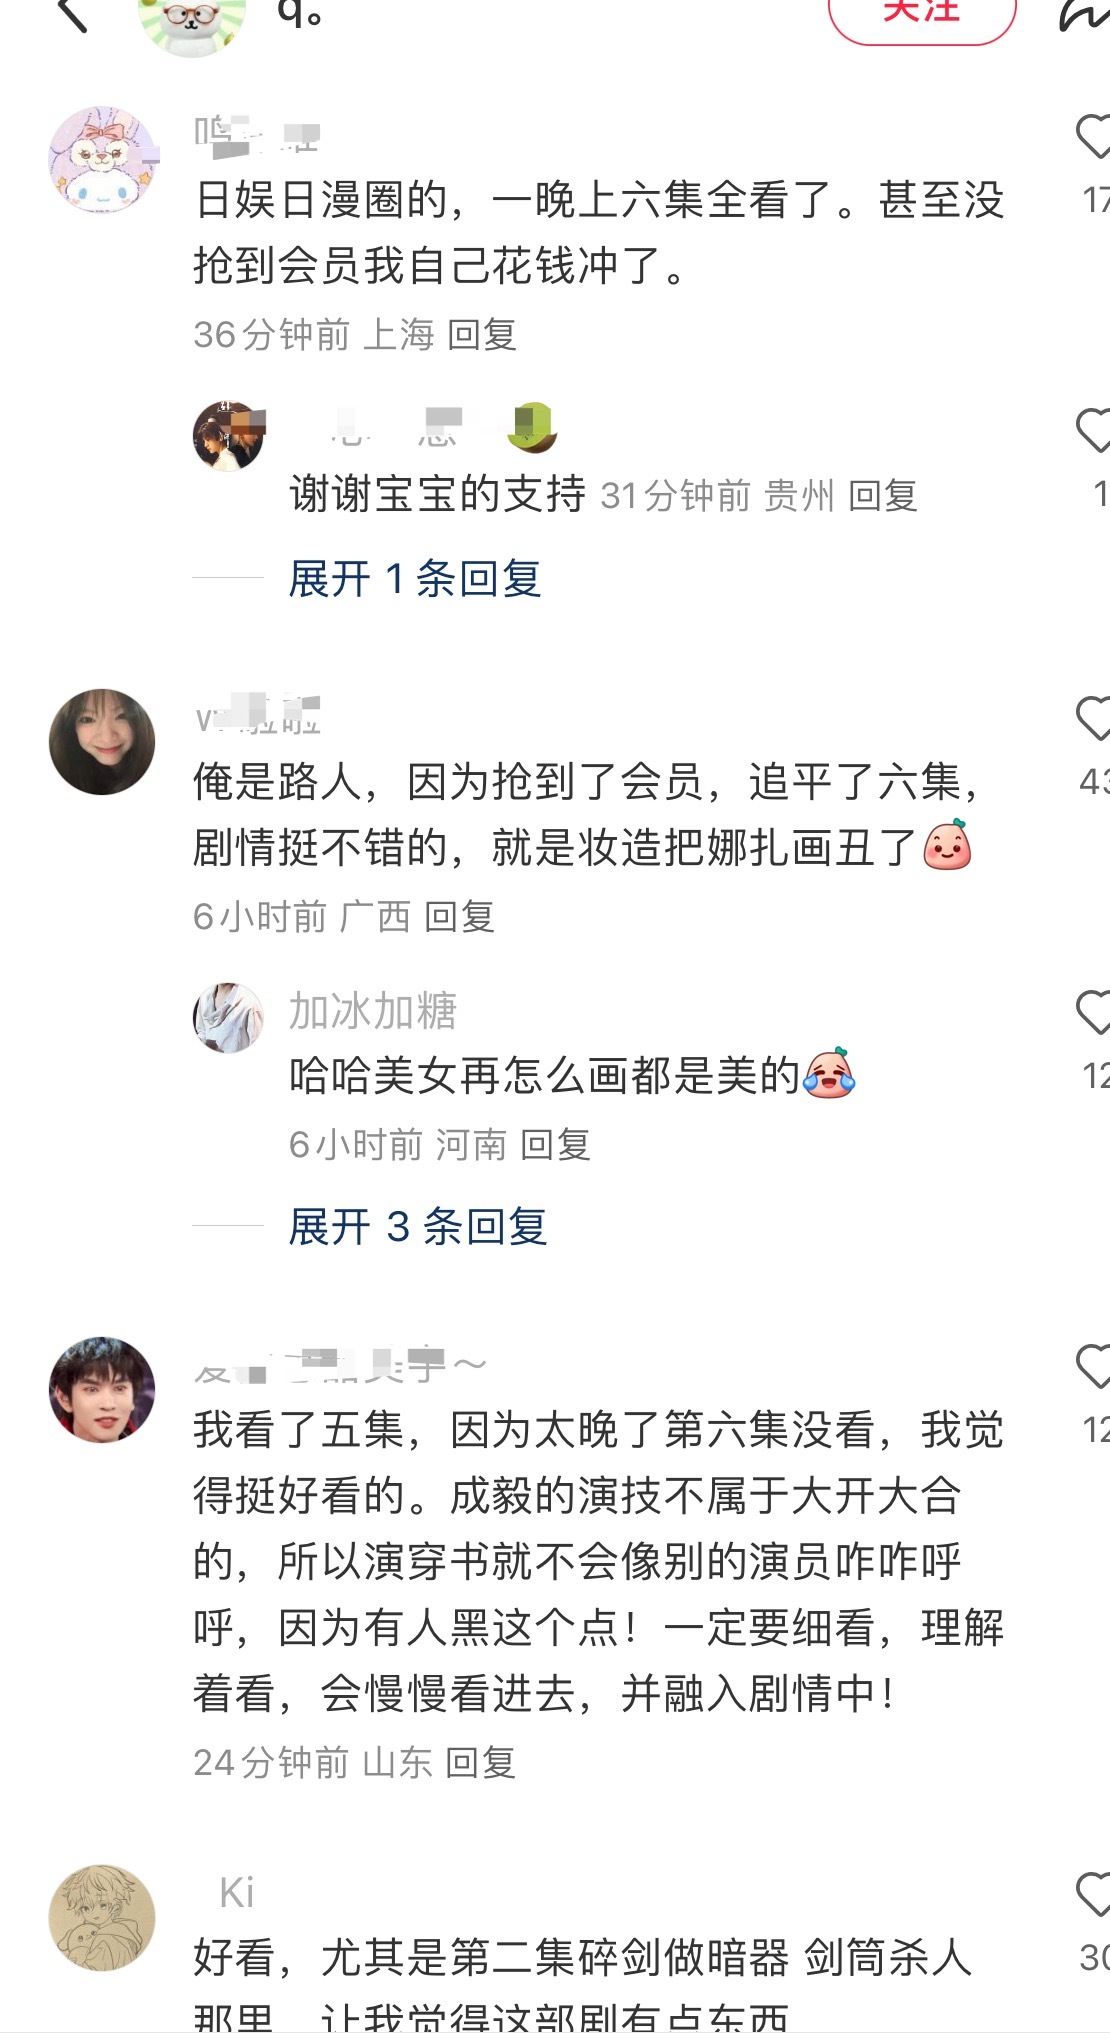The image size is (1110, 2043).
Task: Reply to the 河南 comment by 加冰加糖
Action: click(x=555, y=1145)
